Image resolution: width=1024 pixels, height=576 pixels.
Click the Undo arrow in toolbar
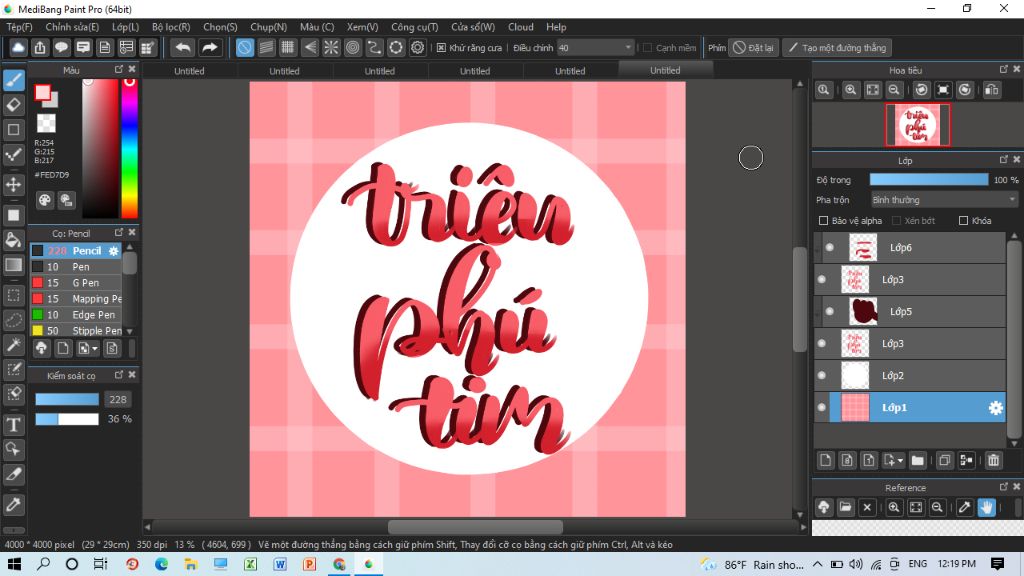(184, 48)
